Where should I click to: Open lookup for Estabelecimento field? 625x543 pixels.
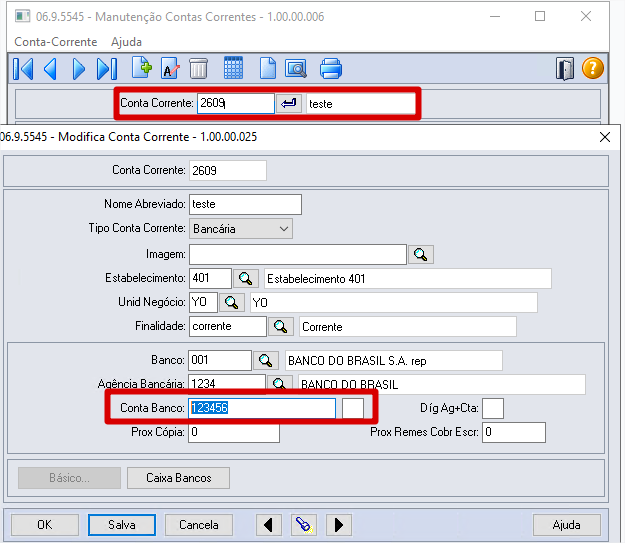click(245, 278)
